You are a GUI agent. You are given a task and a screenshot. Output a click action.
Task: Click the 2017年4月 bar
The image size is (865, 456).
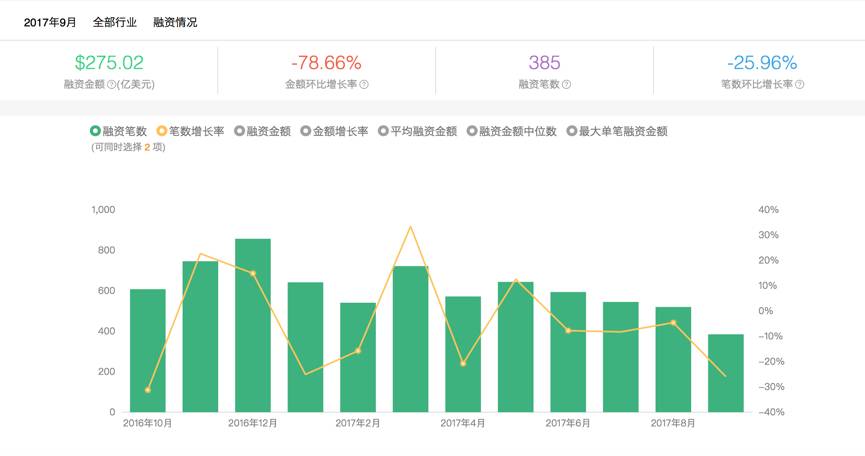463,355
